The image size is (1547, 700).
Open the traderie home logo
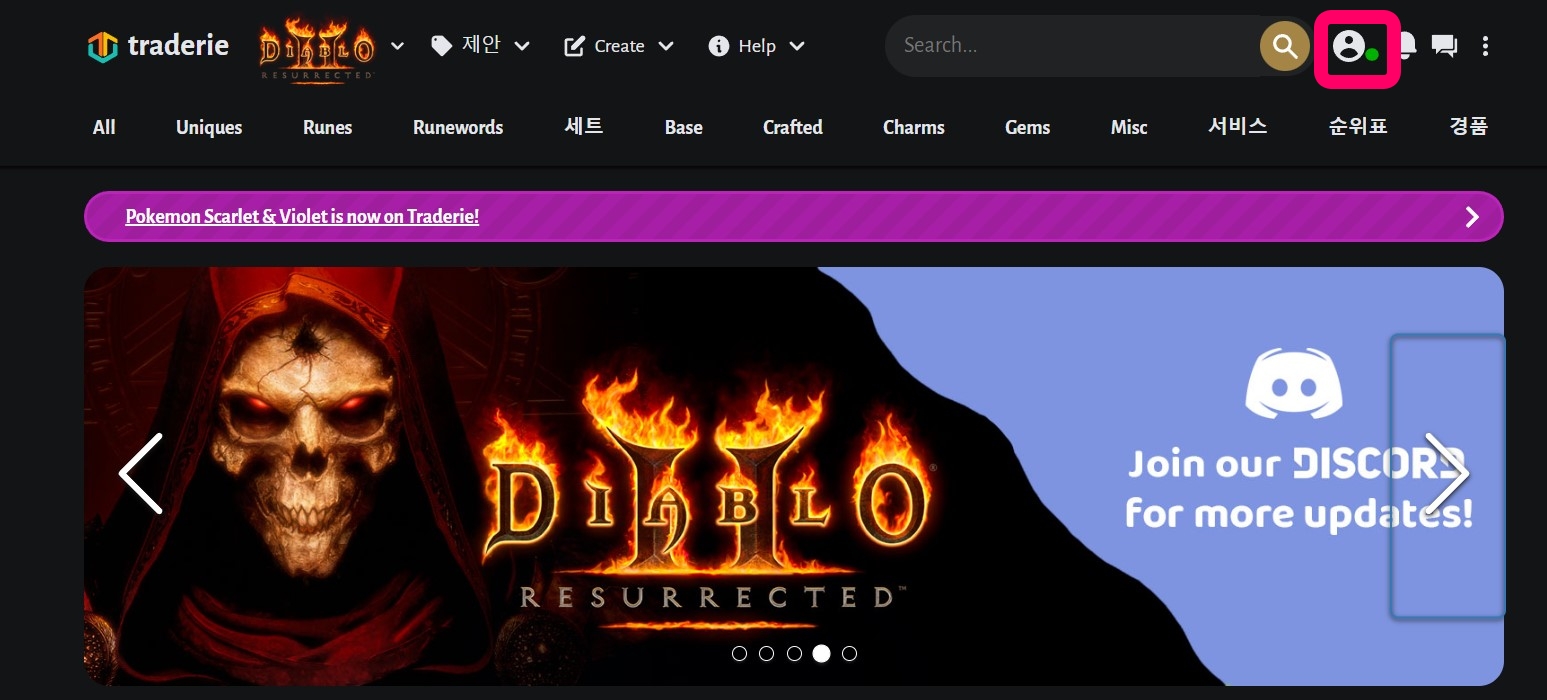pyautogui.click(x=158, y=46)
